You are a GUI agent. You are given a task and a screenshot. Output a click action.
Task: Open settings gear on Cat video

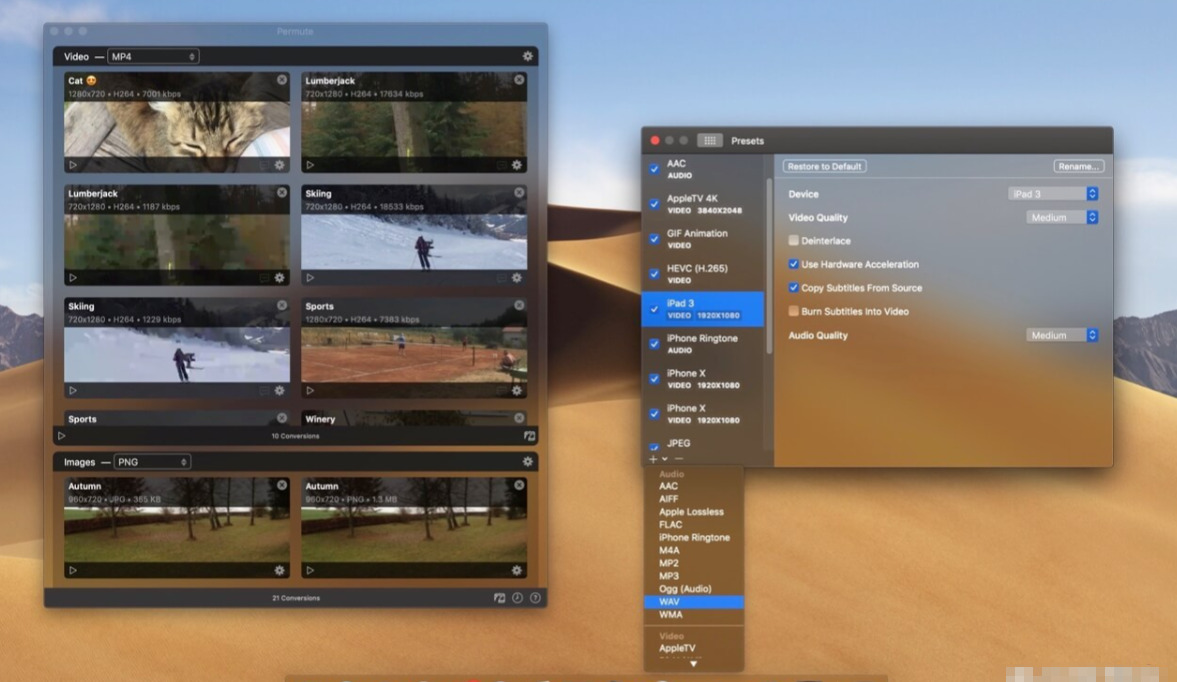coord(280,165)
